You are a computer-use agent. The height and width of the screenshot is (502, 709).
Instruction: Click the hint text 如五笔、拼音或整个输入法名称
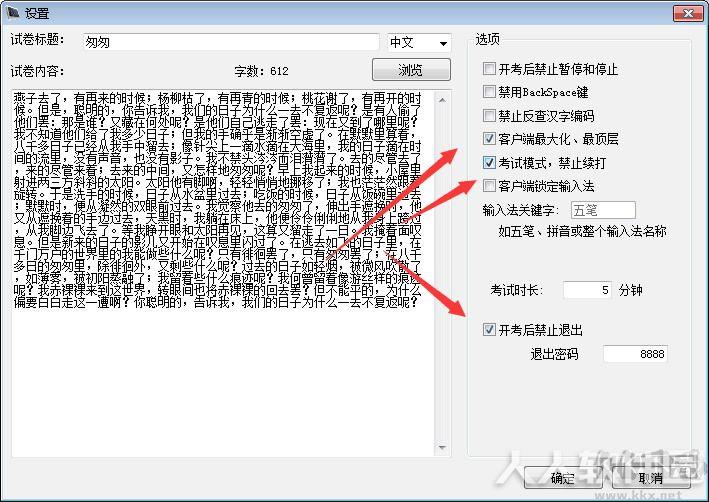click(x=582, y=232)
